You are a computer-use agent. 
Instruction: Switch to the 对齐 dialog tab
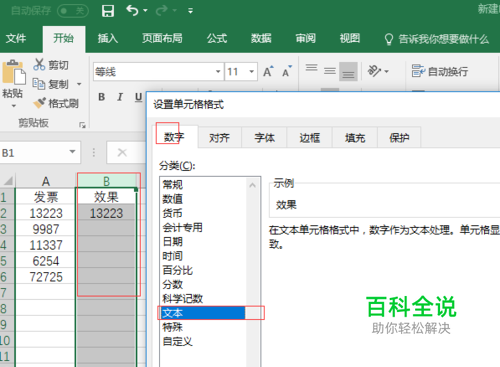coord(219,137)
